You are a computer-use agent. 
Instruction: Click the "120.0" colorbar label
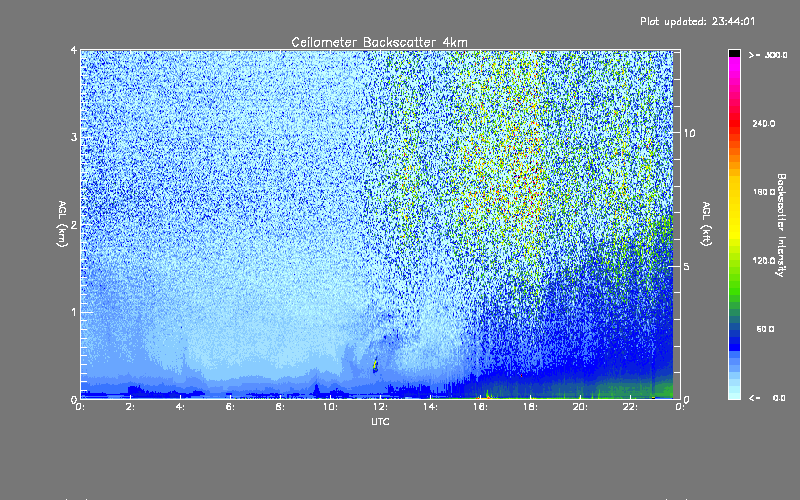tap(764, 260)
